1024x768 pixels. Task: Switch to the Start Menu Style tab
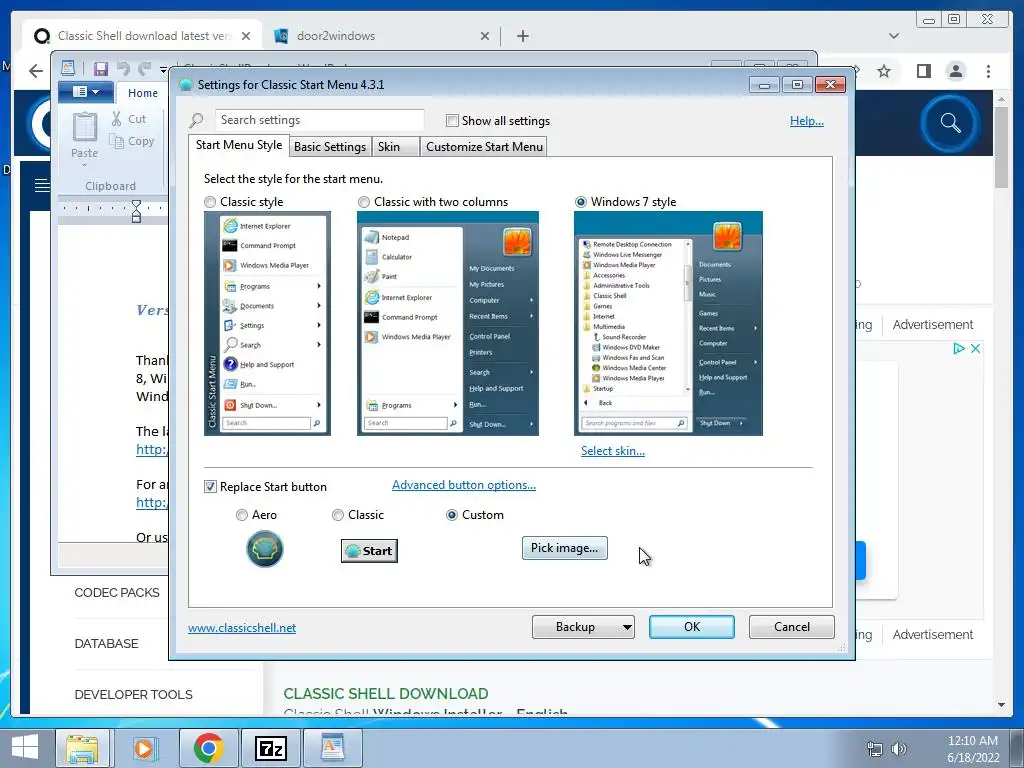239,145
